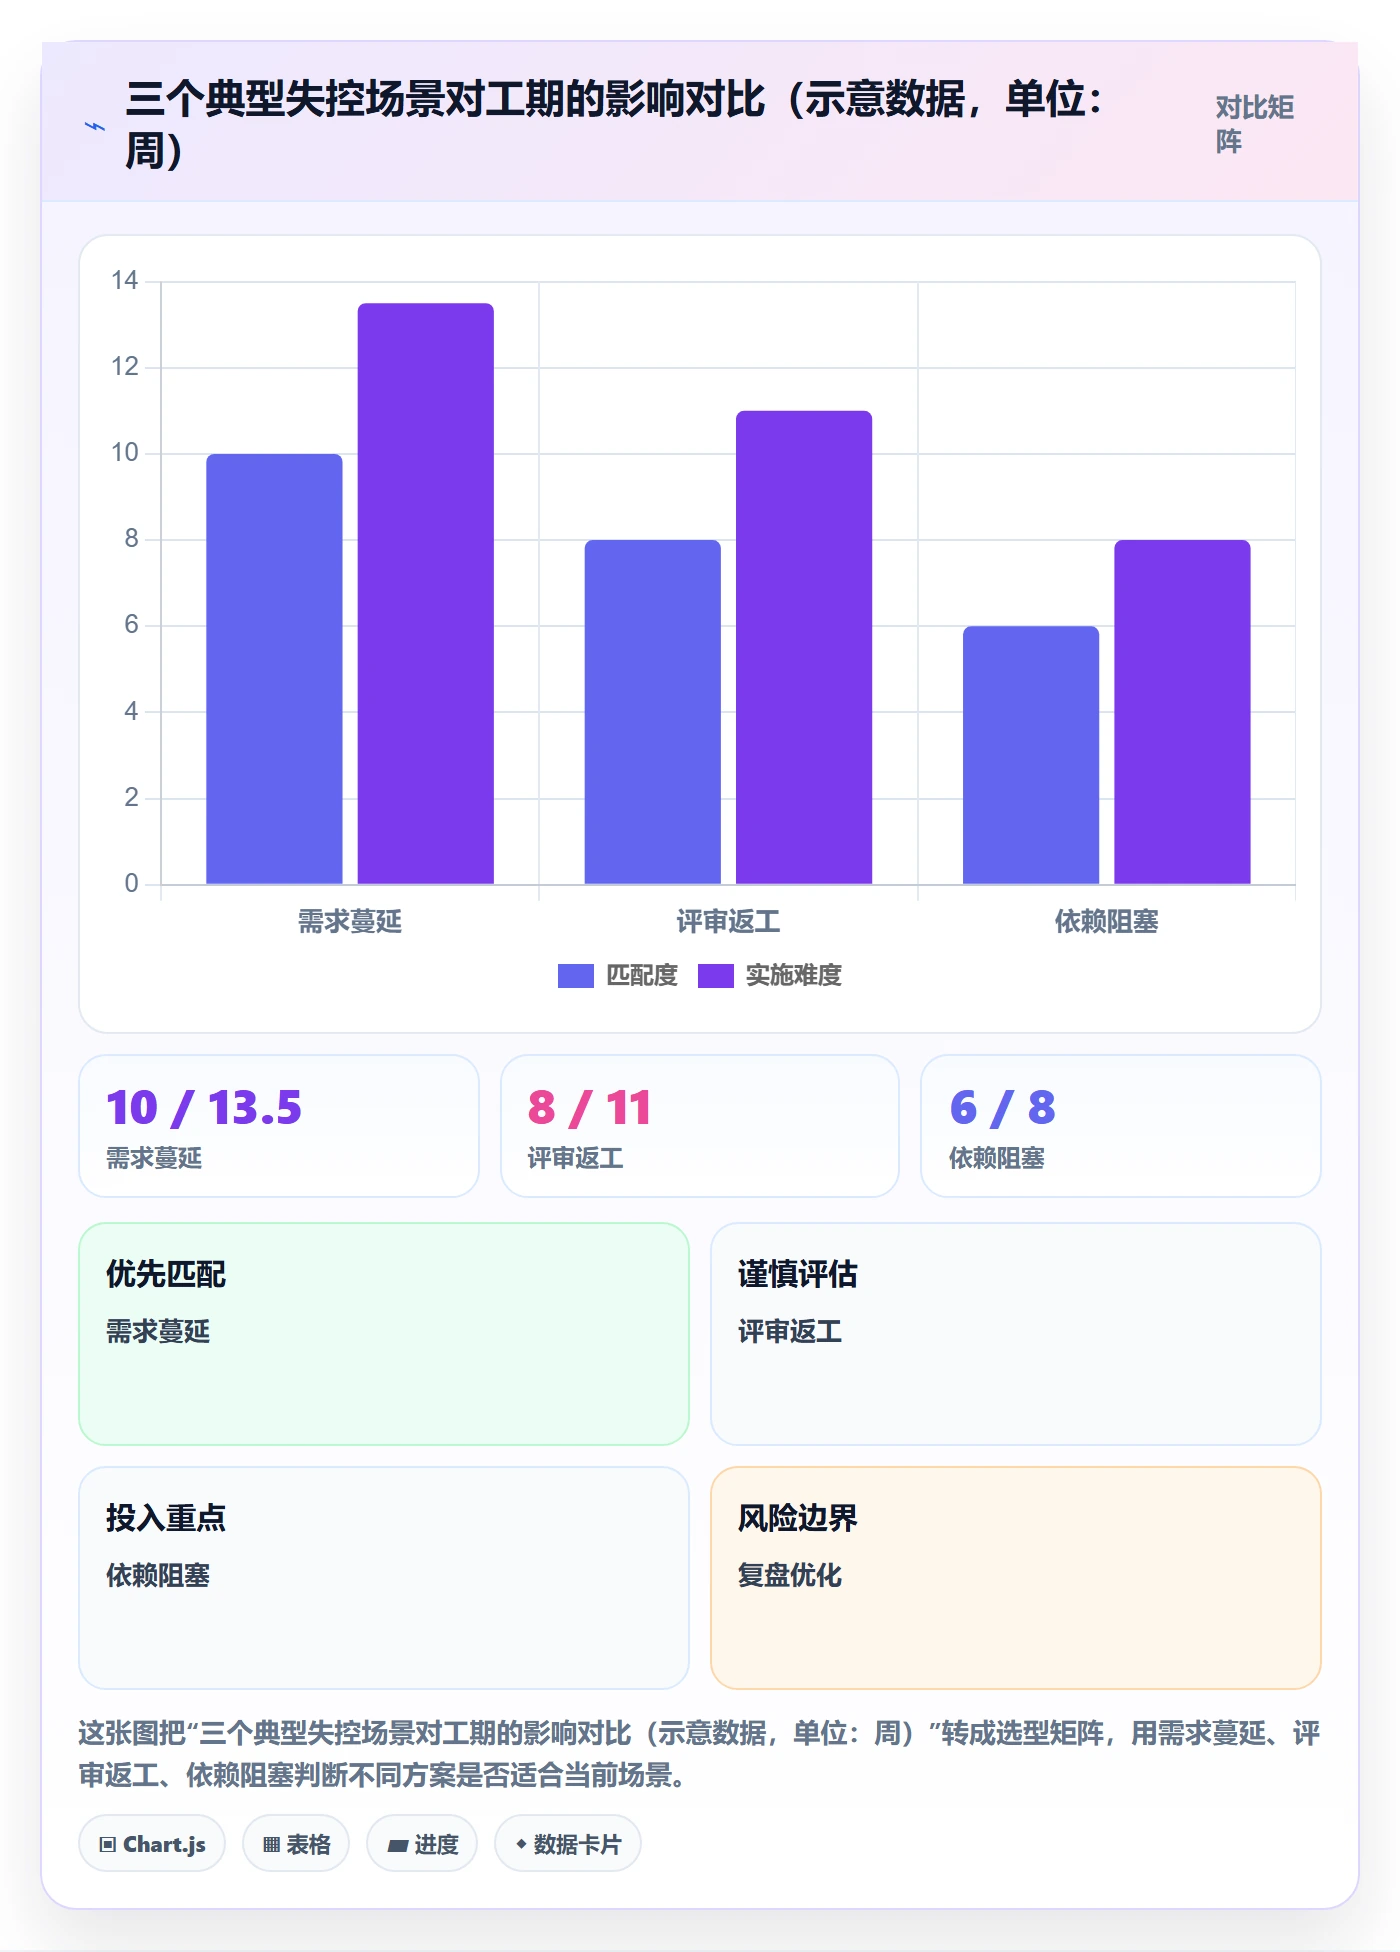Screen dimensions: 1400x1952
Task: Click 复盘优化 text in 风险边界 card
Action: 790,1575
